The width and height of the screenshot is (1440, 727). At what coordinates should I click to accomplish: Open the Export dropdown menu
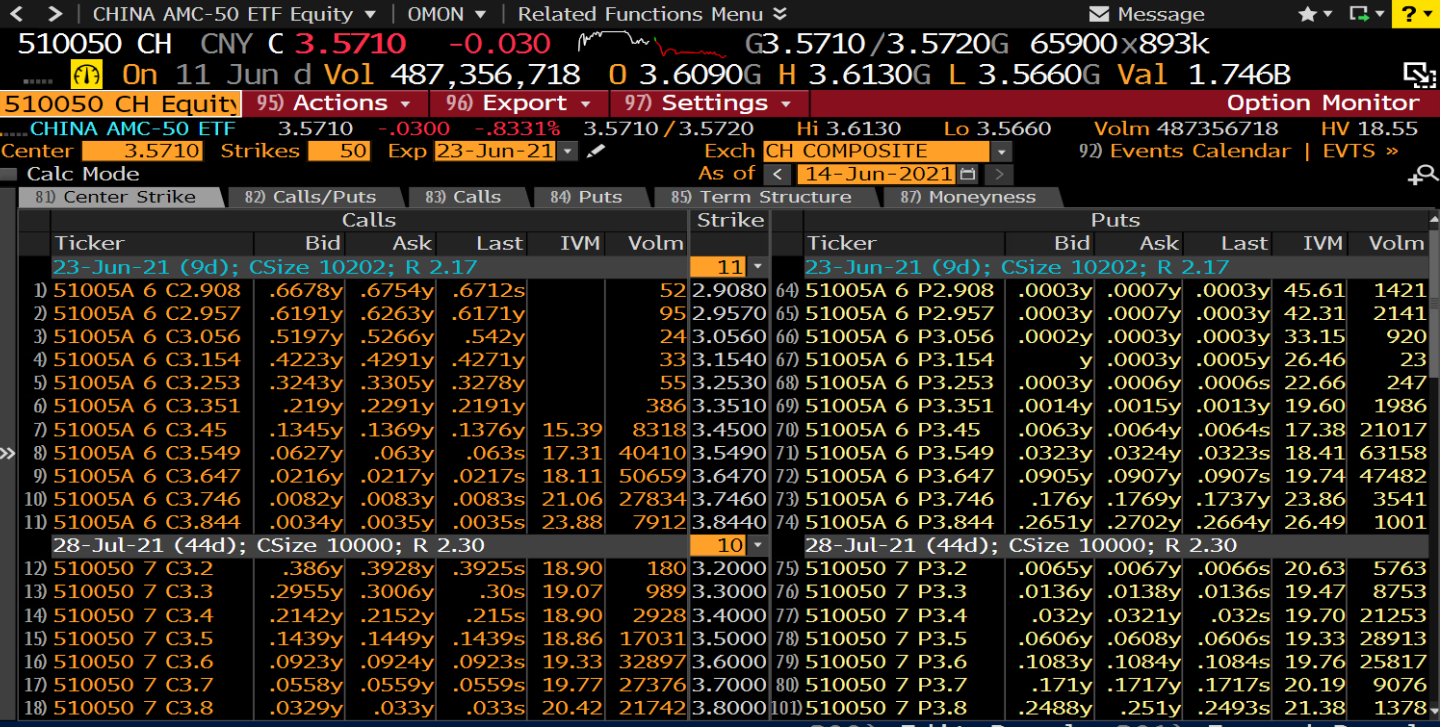pos(520,103)
